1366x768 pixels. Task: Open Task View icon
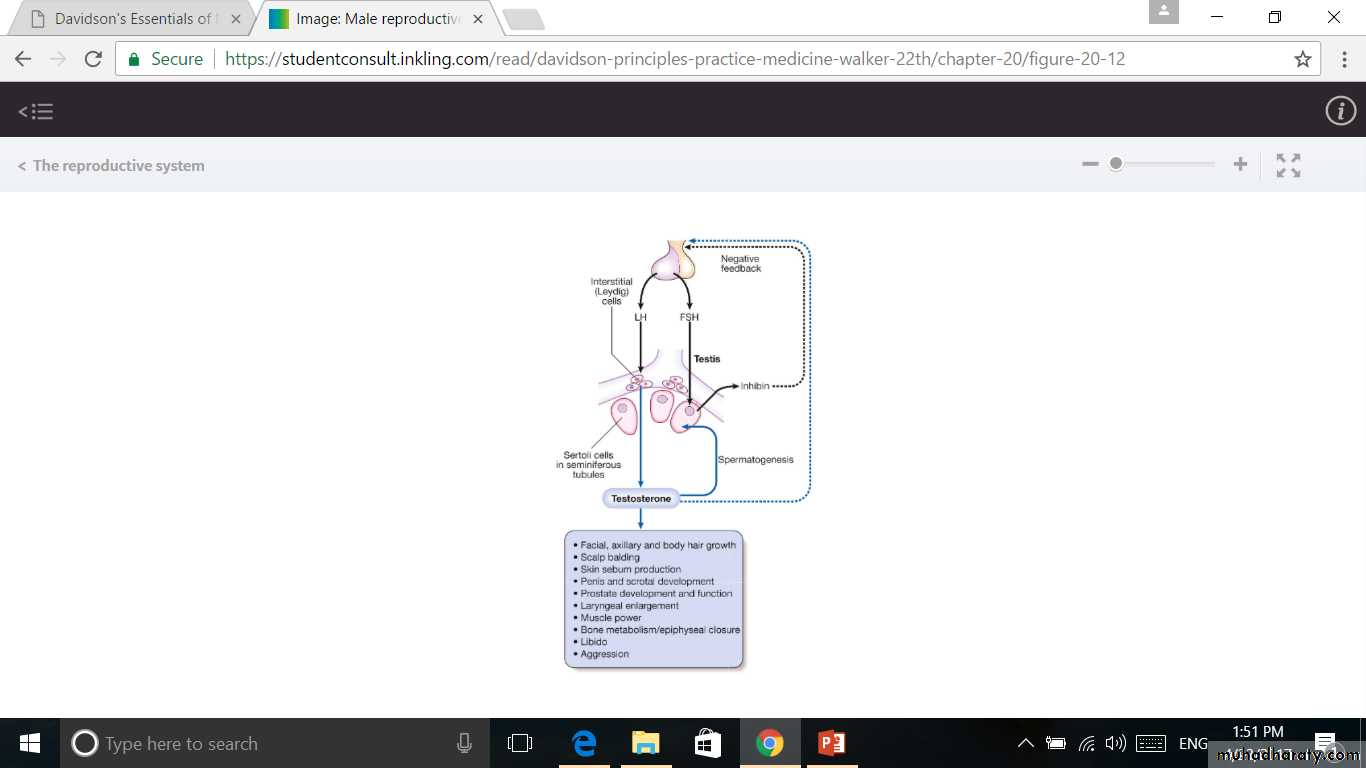(520, 743)
